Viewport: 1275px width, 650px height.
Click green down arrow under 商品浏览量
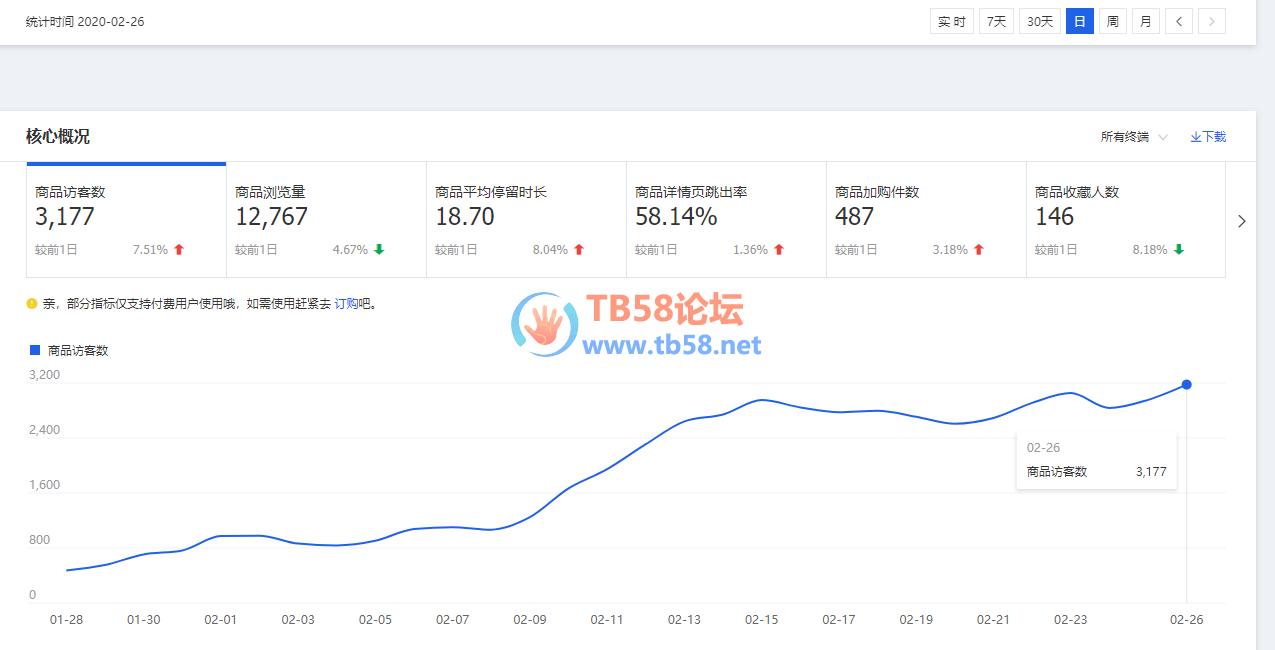click(379, 250)
